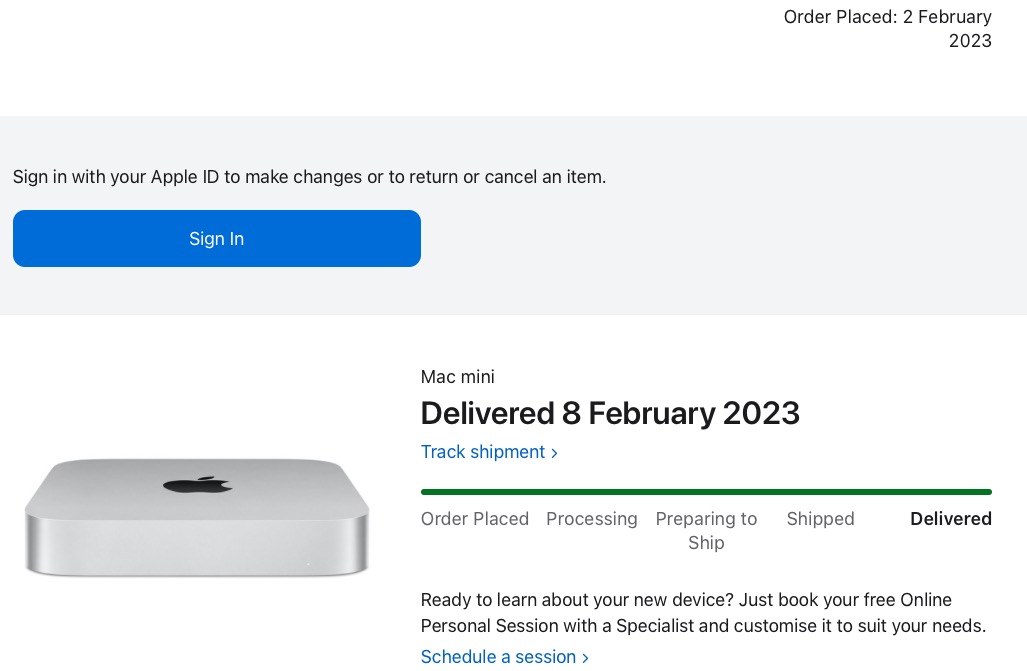Click the Mac mini product name label
This screenshot has height=671, width=1027.
[457, 377]
